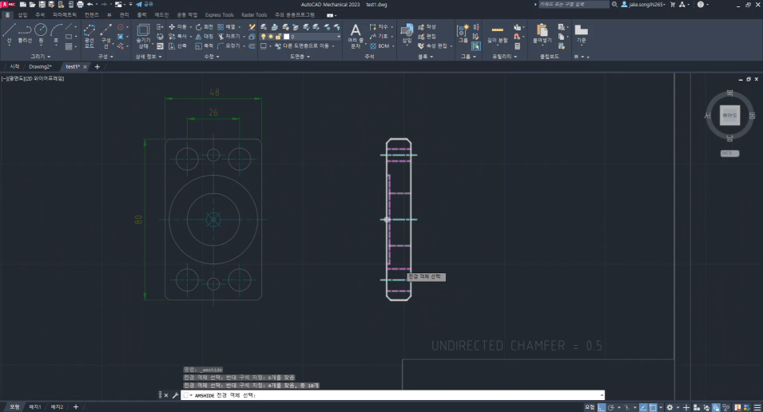Switch to the Express Tools ribbon tab

point(219,15)
